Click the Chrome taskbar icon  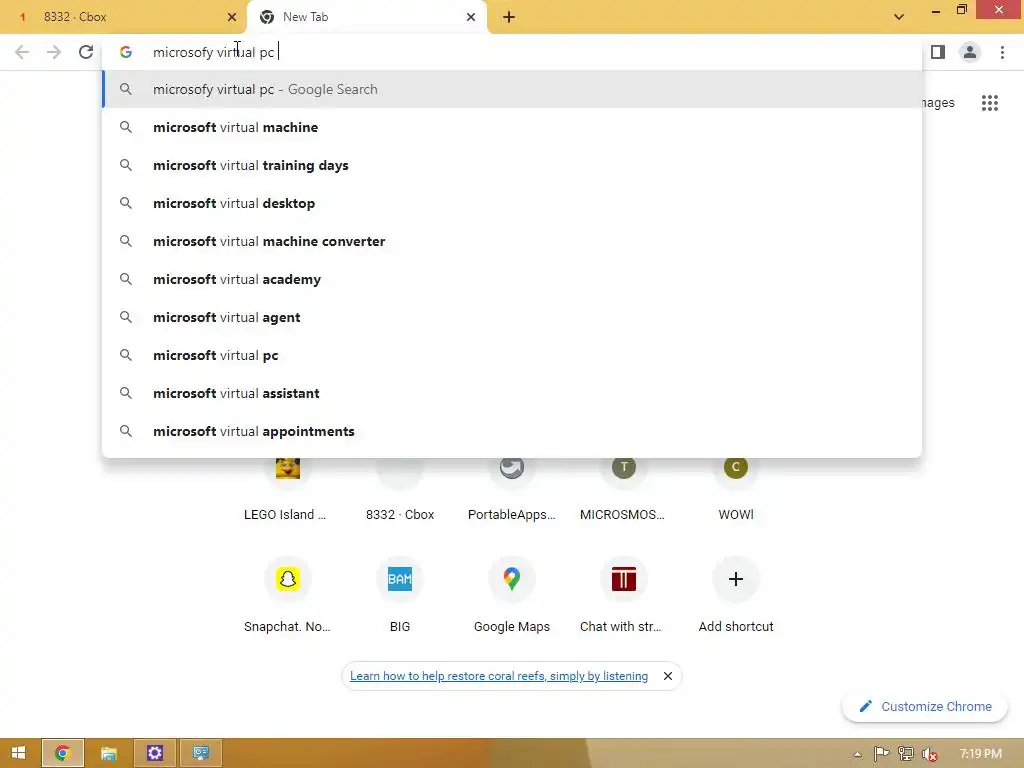point(63,753)
